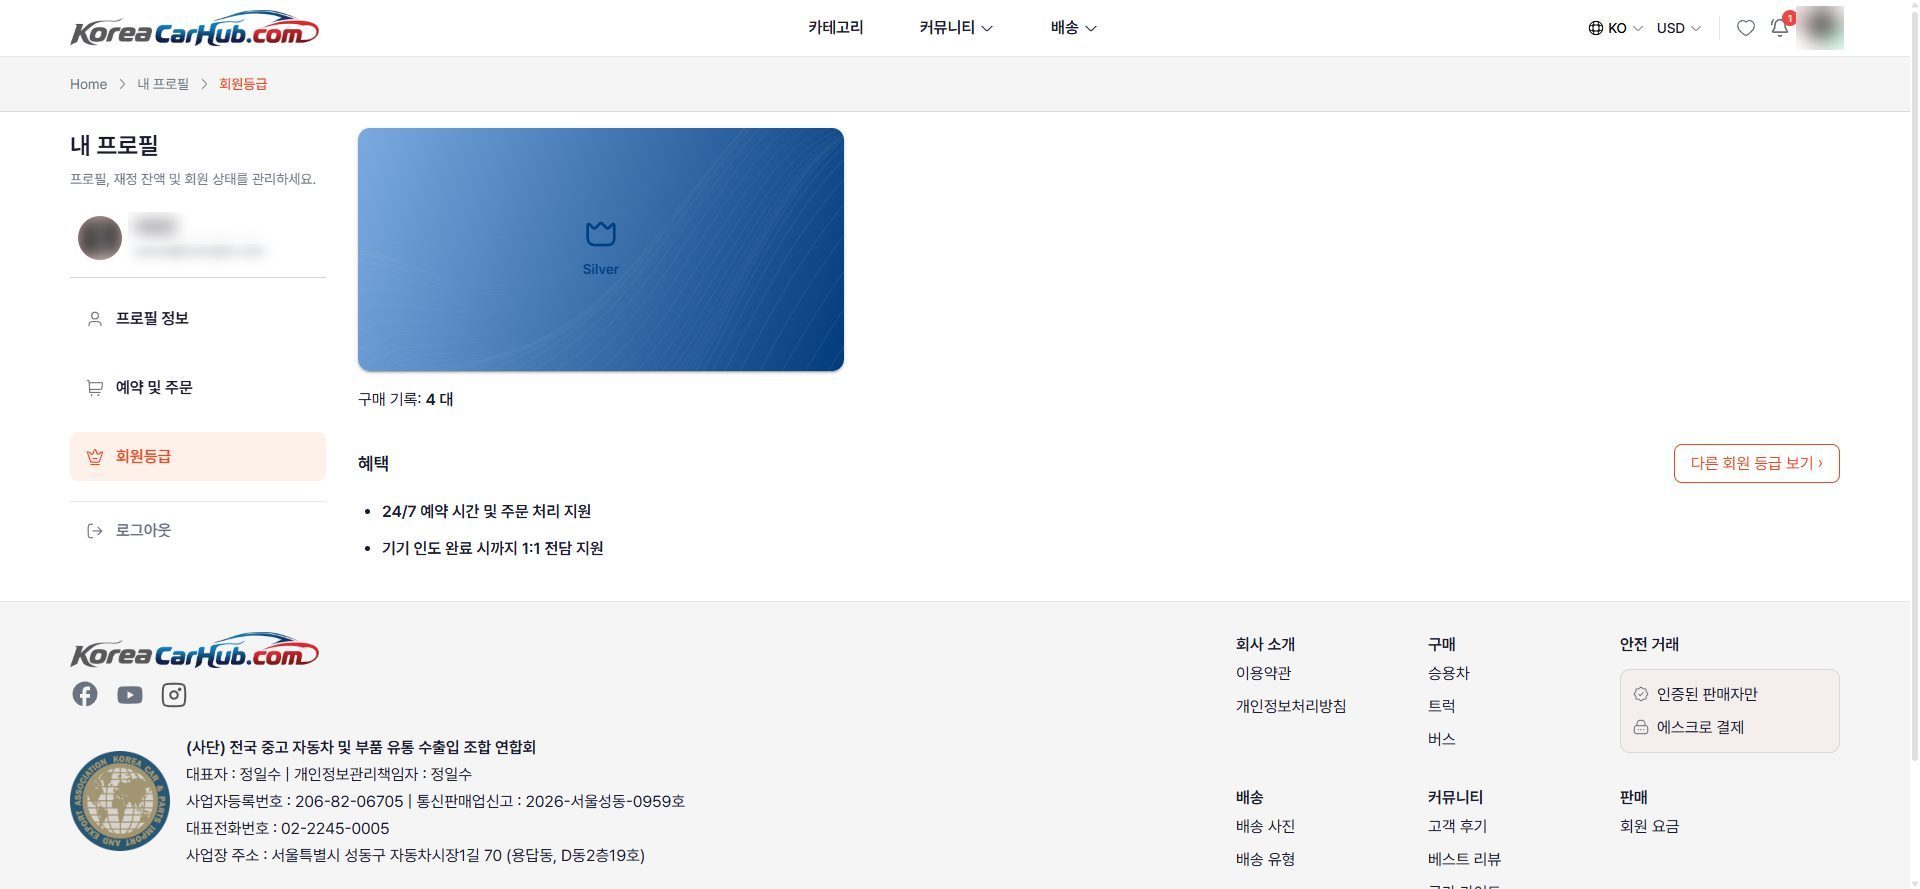Select 예약 및 주문 in sidebar
This screenshot has width=1920, height=889.
point(198,387)
